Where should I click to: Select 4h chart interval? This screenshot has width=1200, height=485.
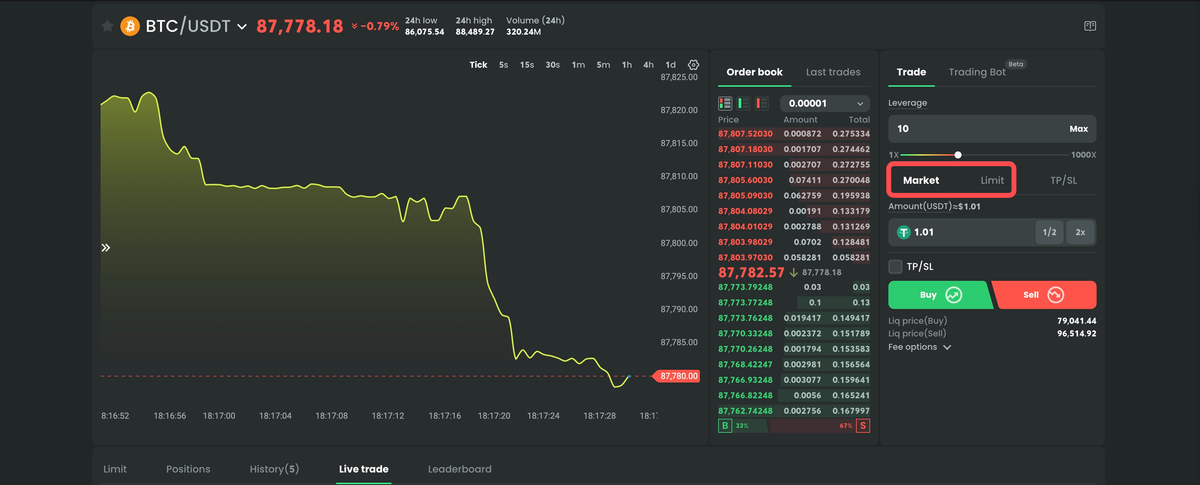649,65
